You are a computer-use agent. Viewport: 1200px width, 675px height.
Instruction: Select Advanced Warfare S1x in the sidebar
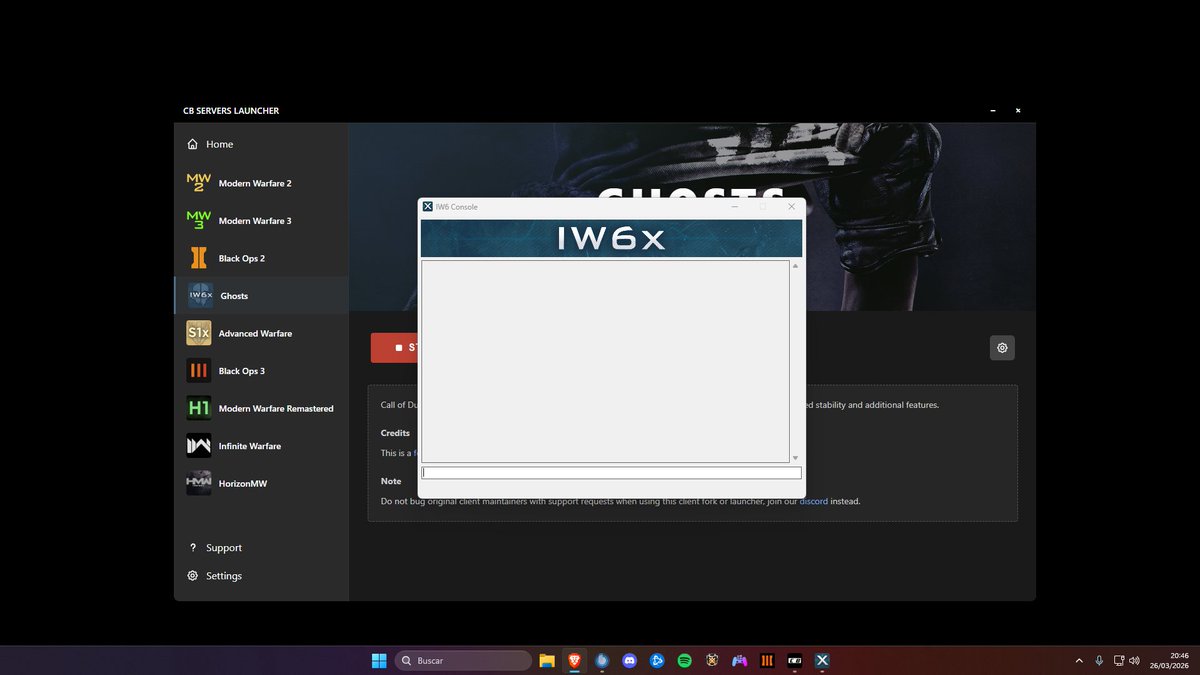(x=261, y=333)
